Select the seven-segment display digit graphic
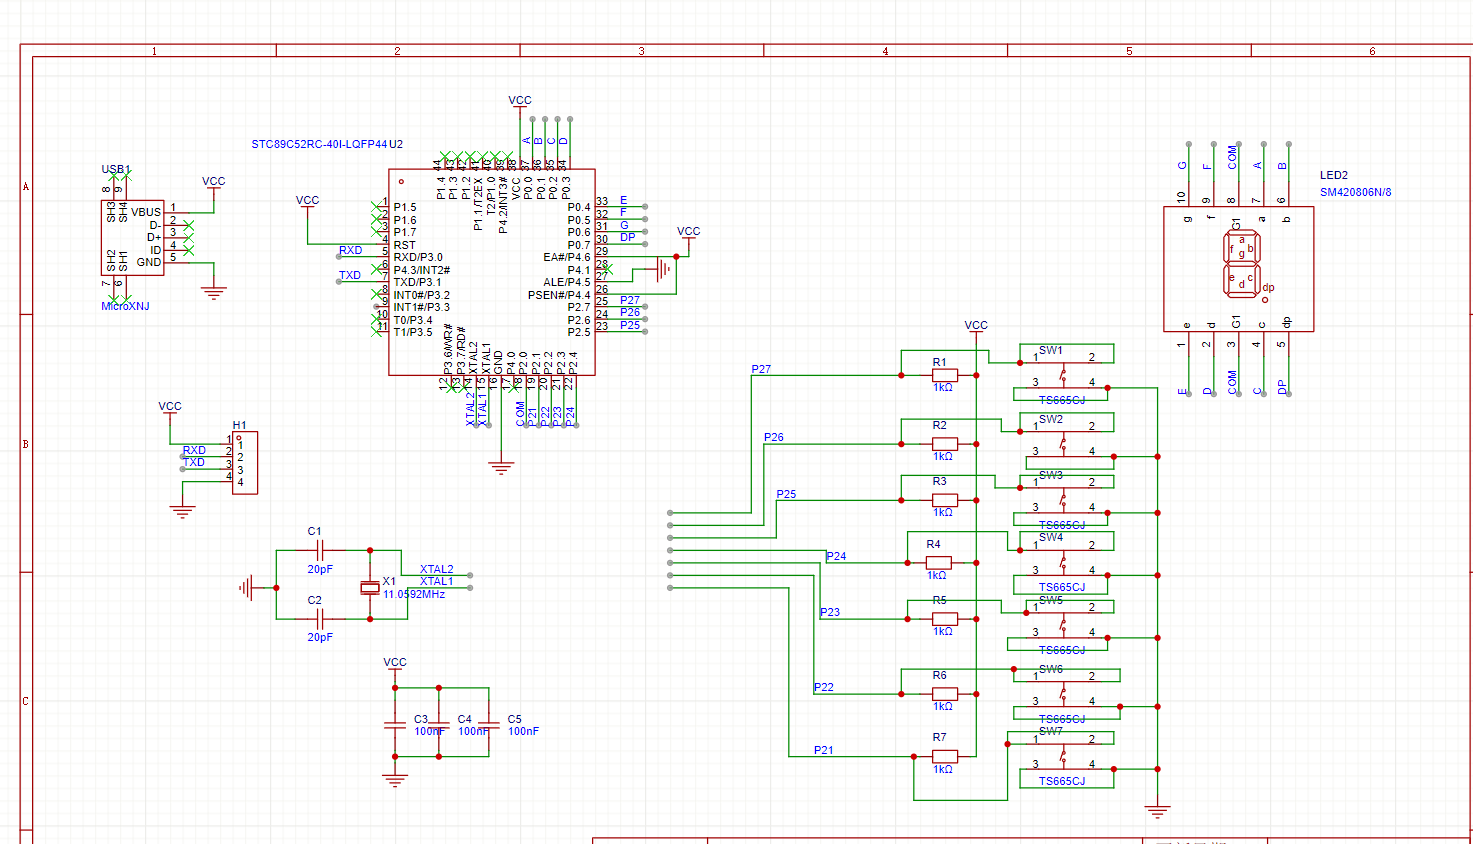 coord(1242,264)
